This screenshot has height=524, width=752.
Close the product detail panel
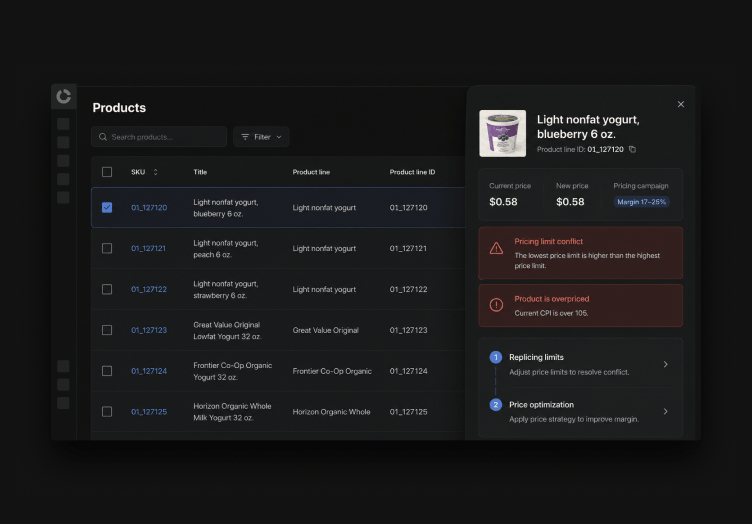(681, 104)
